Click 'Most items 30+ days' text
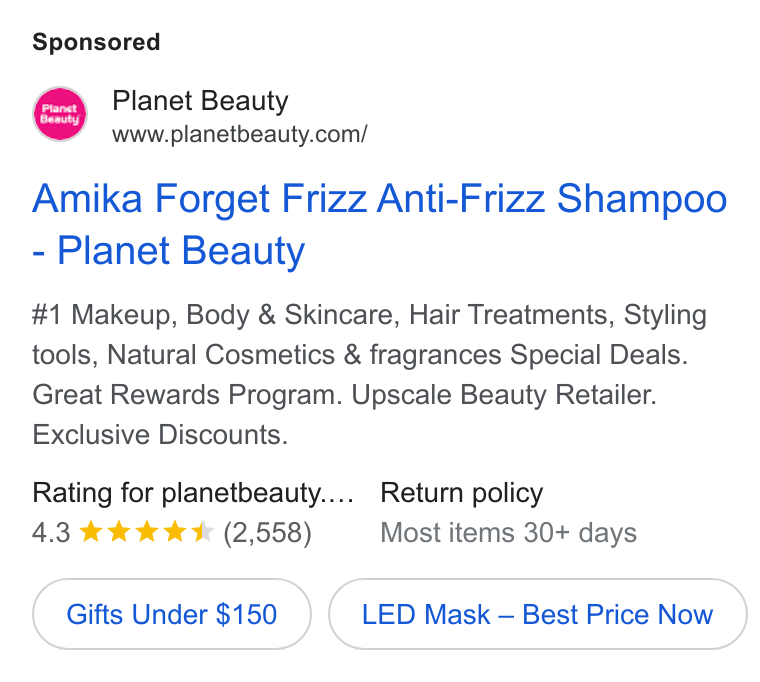Image resolution: width=760 pixels, height=682 pixels. click(x=508, y=533)
